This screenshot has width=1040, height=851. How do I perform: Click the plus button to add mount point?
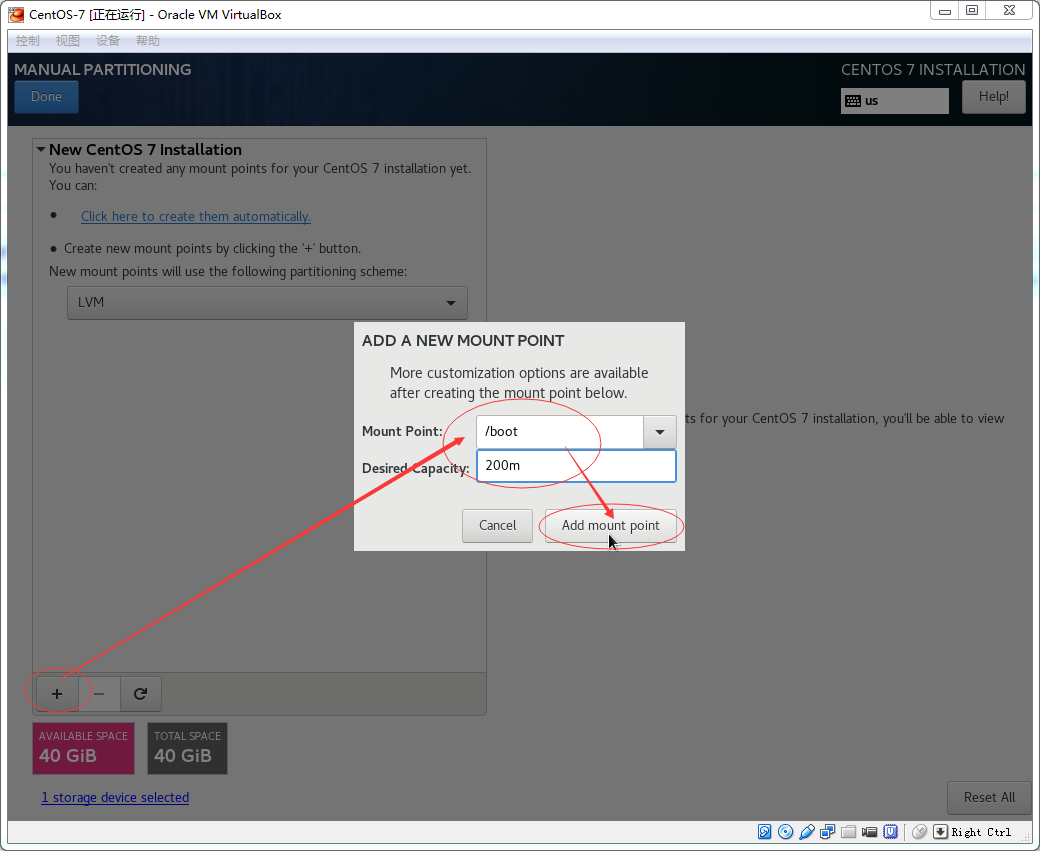[57, 693]
